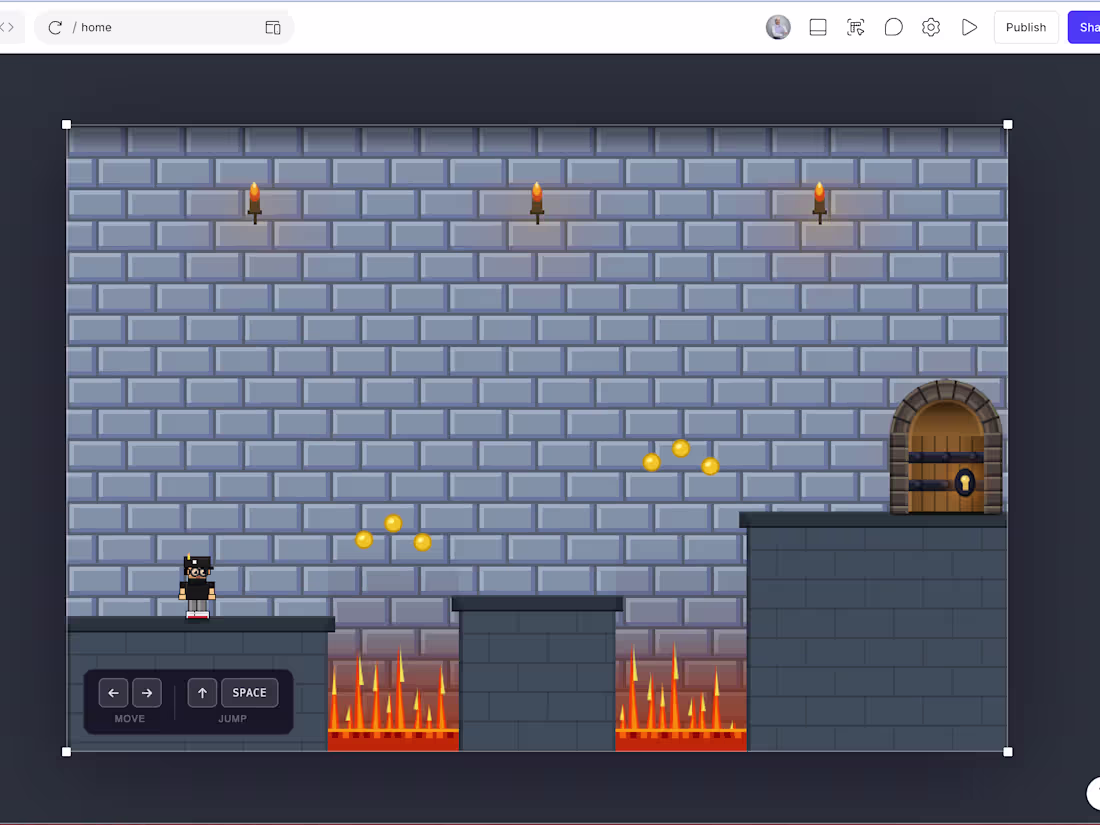Click the up arrow JUMP key
1100x825 pixels.
202,692
